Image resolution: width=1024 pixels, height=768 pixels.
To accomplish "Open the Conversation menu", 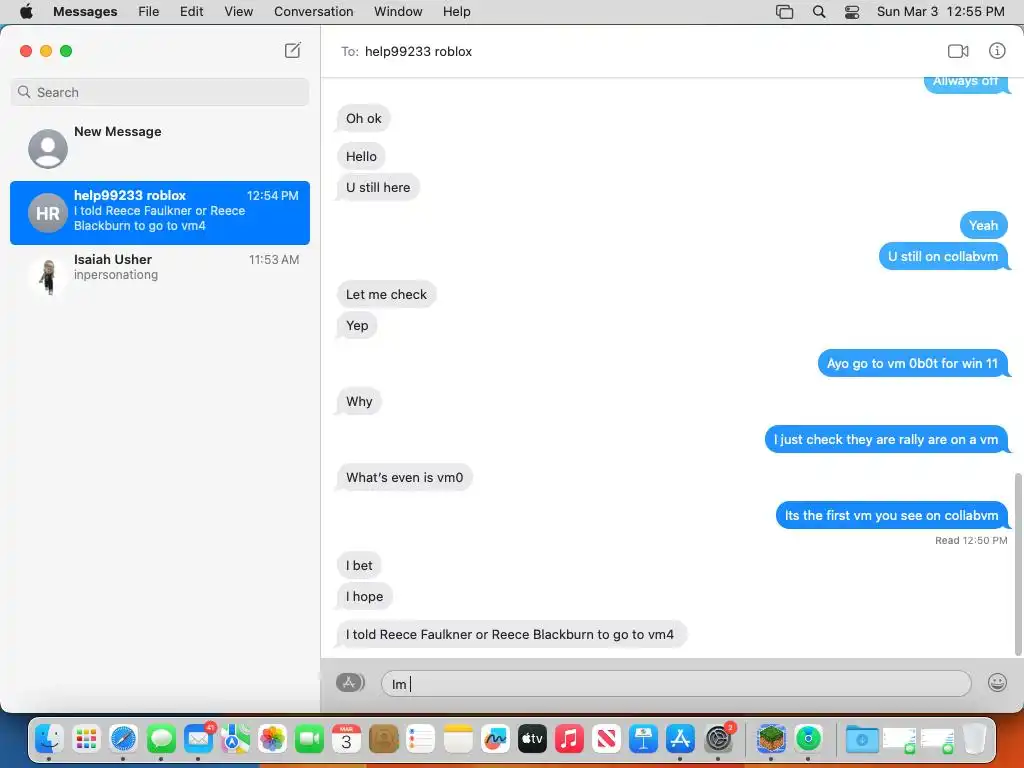I will click(313, 11).
